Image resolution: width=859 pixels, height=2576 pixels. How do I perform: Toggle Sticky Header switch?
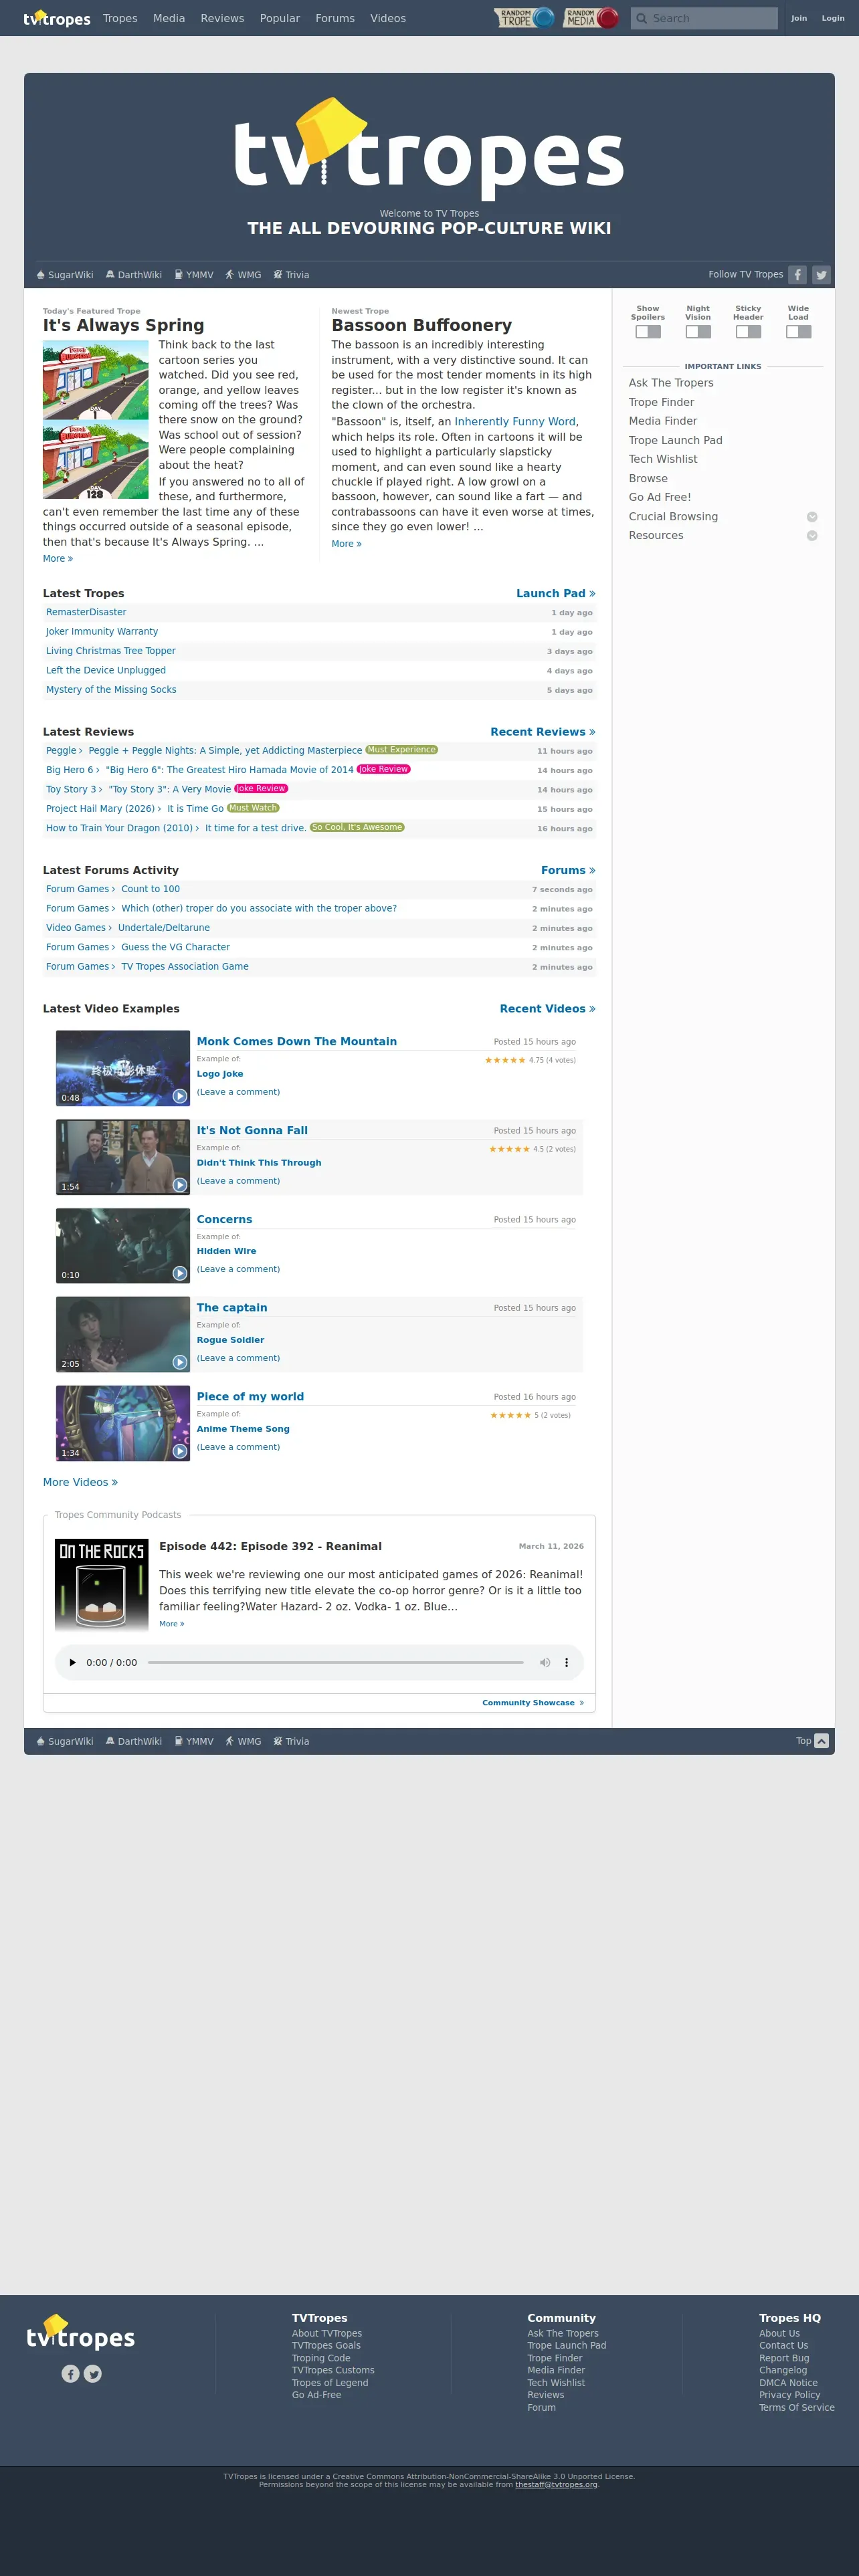748,332
